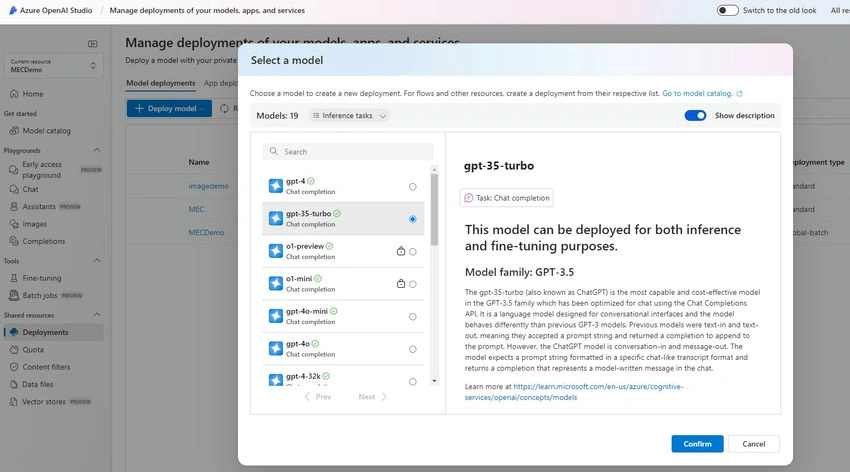
Task: Select the o1-preview radio button
Action: (413, 251)
